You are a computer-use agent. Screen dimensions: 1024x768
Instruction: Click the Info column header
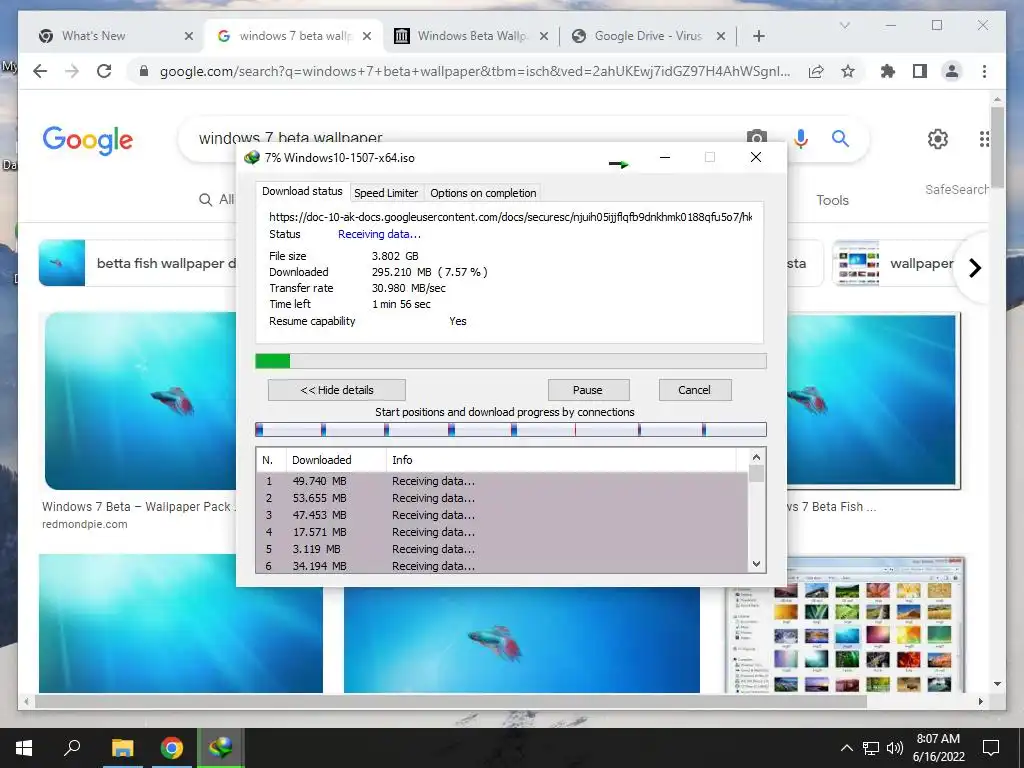point(560,460)
